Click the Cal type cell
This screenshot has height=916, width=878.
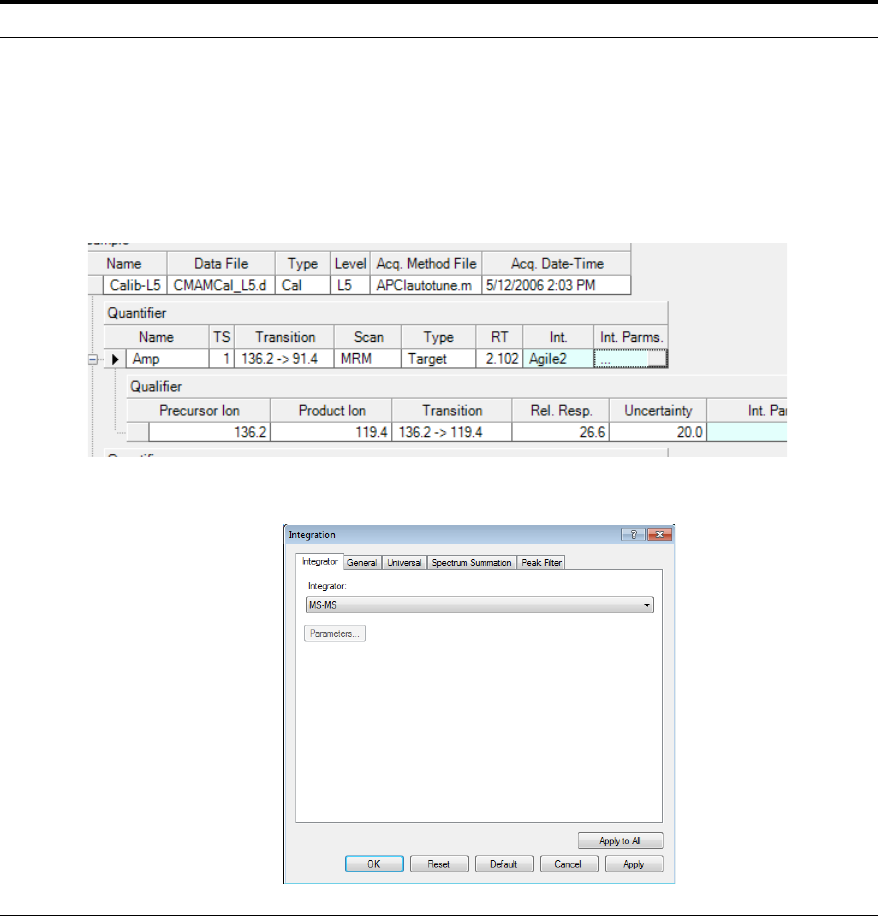303,285
